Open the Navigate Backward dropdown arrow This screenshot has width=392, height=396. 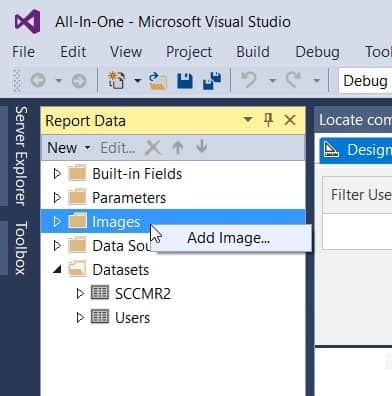click(x=59, y=80)
